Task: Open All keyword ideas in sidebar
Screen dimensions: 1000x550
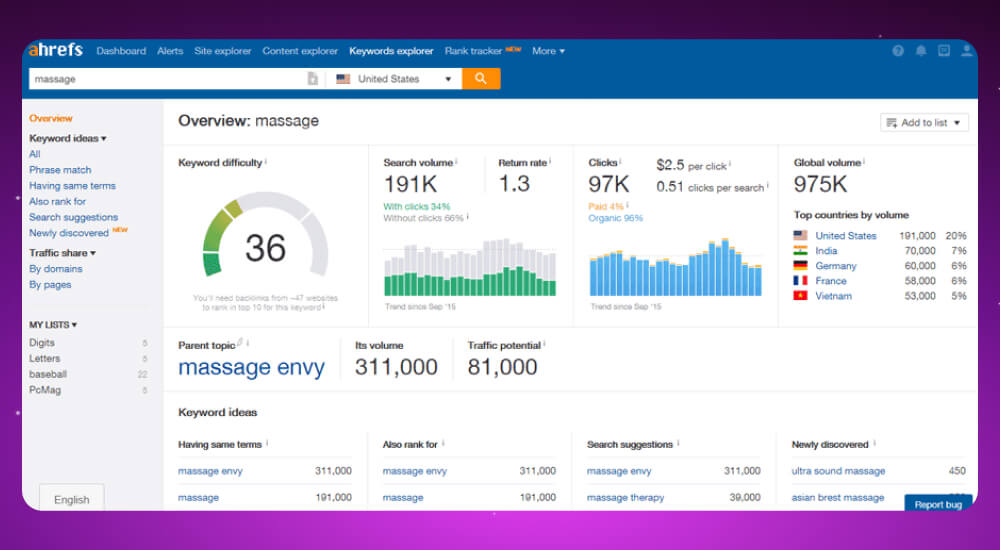Action: (34, 154)
